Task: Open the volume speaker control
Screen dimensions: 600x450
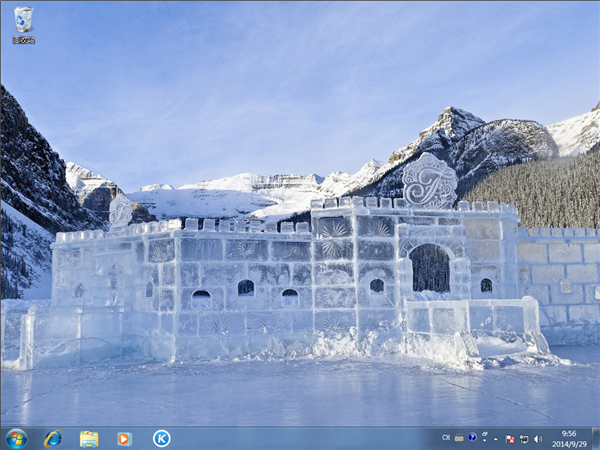Action: pos(537,438)
